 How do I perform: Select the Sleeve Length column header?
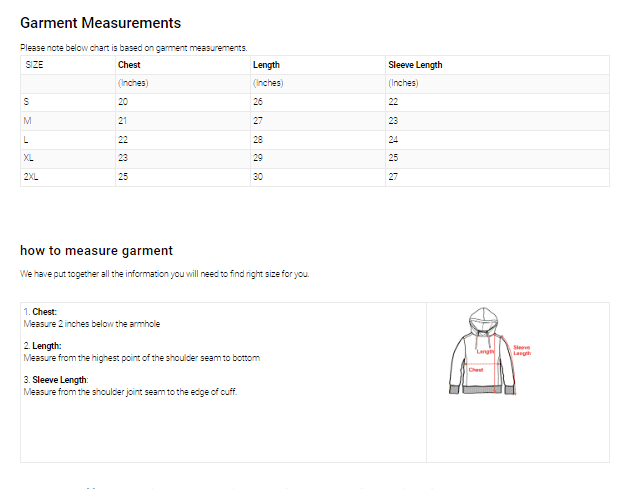tap(415, 65)
